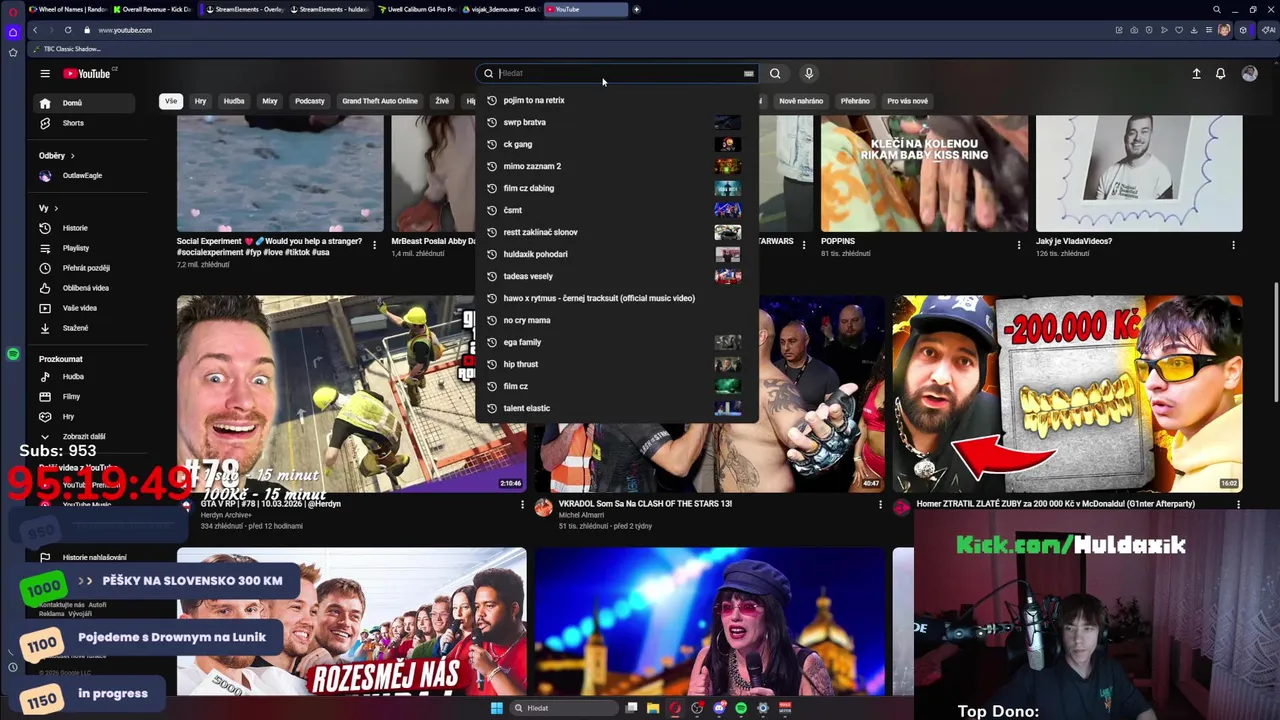1280x720 pixels.
Task: Open more options for POPPINS video
Action: pyautogui.click(x=1019, y=245)
